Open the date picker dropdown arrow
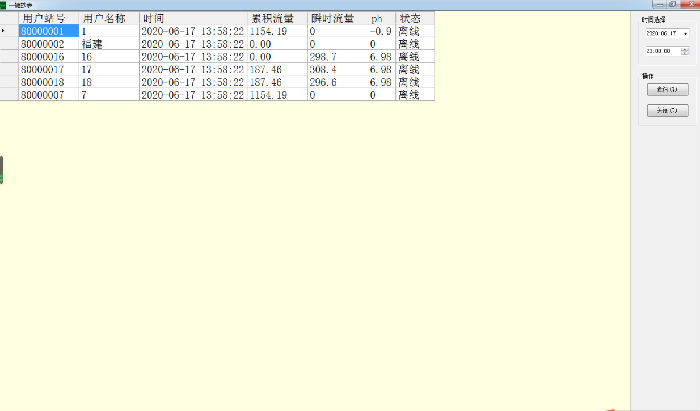Viewport: 700px width, 411px height. click(686, 33)
